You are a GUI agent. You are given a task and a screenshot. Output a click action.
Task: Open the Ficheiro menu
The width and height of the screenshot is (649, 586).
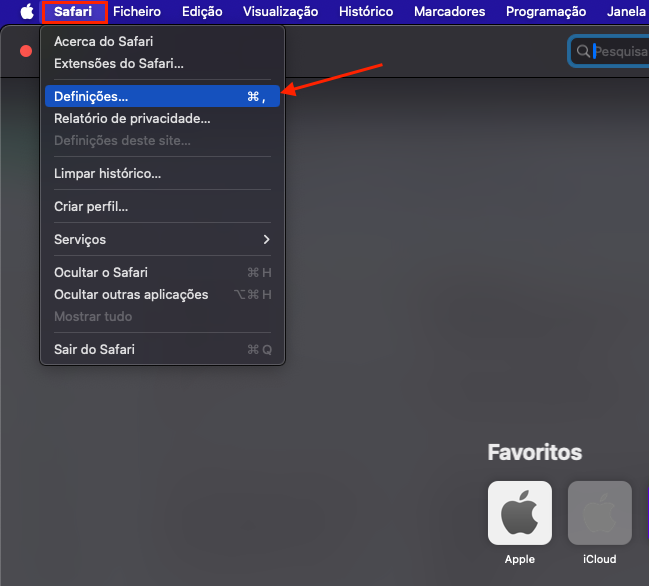(x=137, y=12)
